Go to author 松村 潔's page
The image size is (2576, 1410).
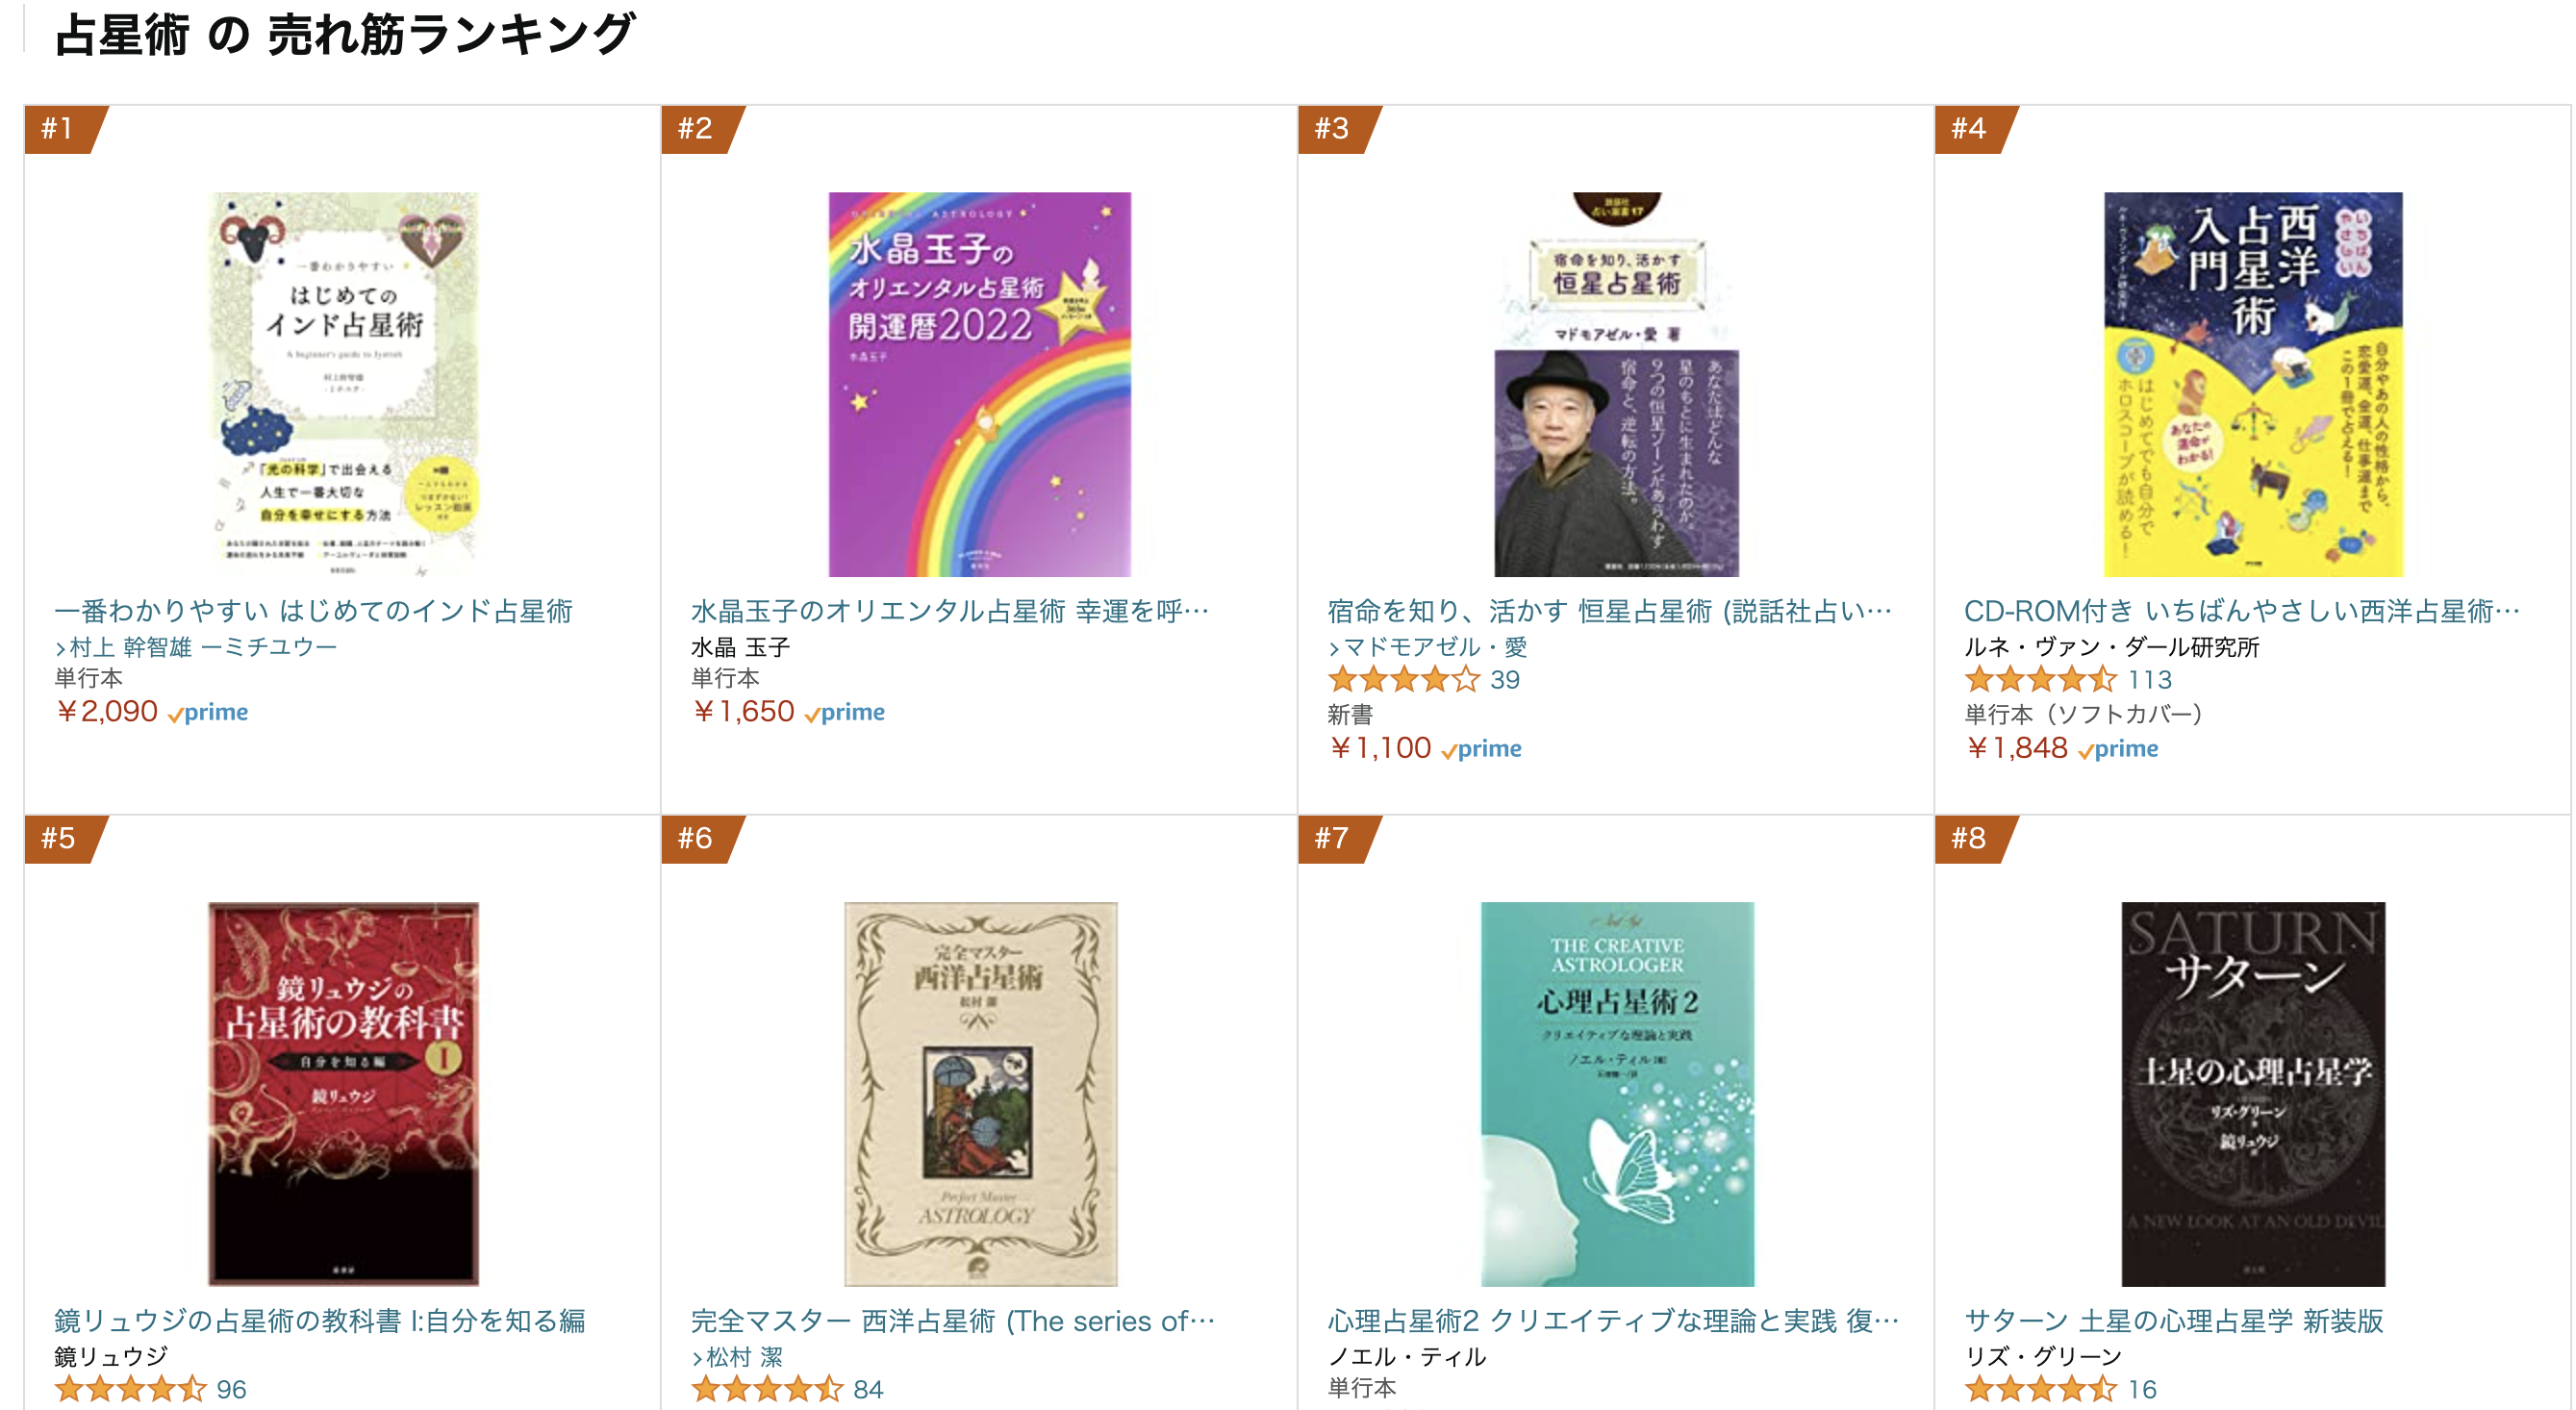click(744, 1357)
